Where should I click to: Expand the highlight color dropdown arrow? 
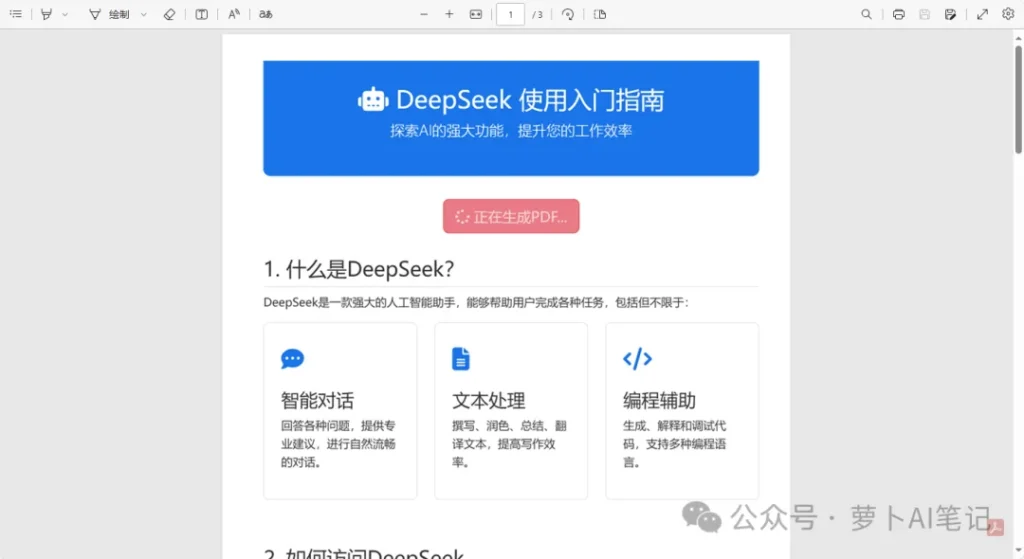tap(65, 14)
